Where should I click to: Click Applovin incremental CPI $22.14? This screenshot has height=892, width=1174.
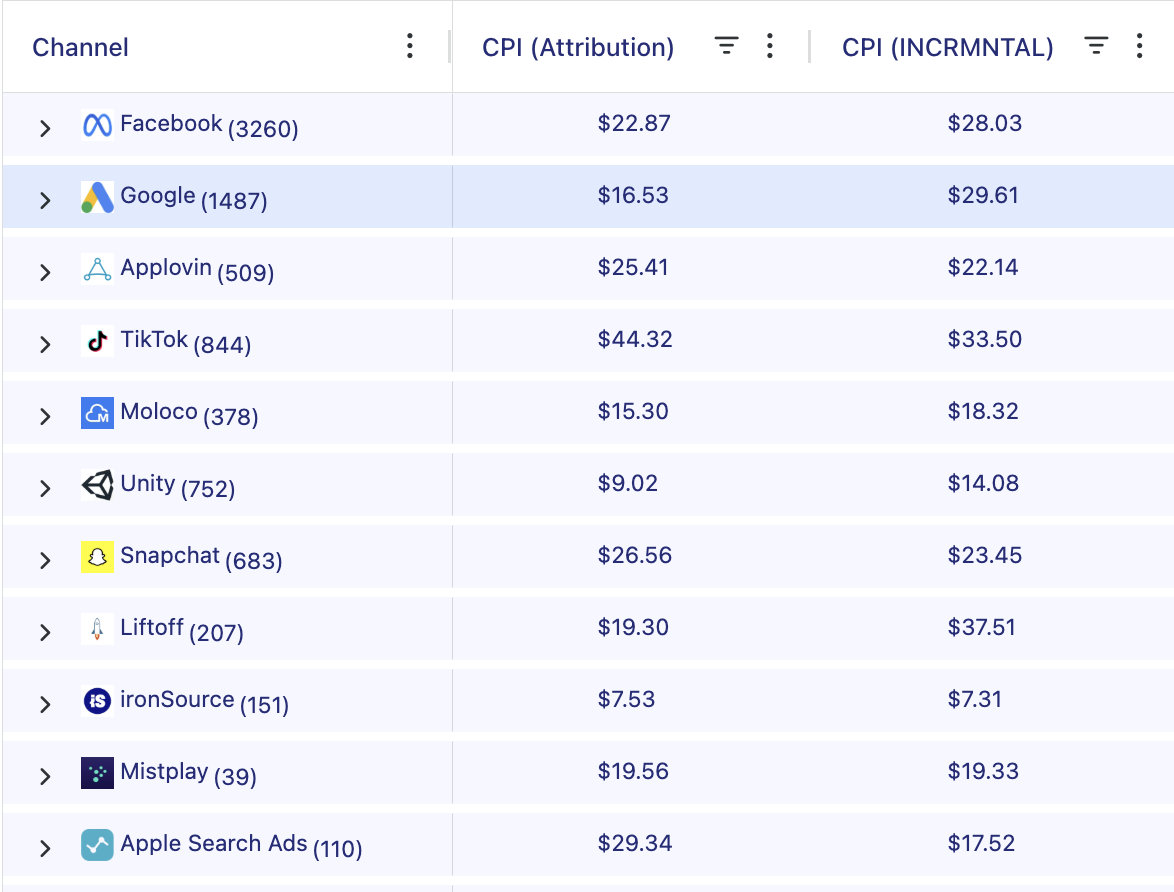point(983,267)
